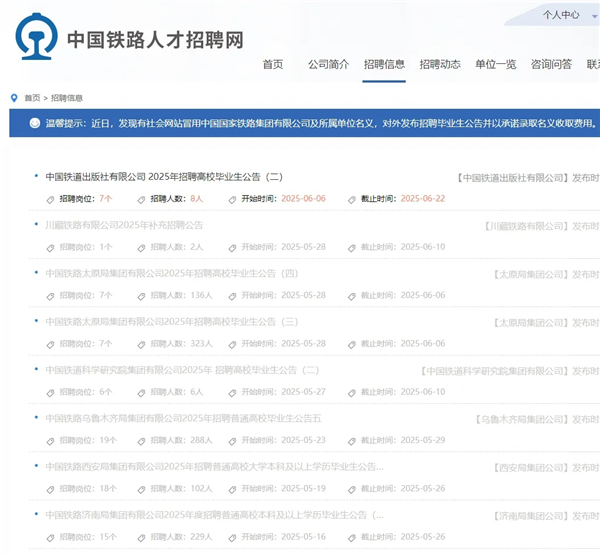Screen dimensions: 600x557
Task: Click tag icon beside 招聘人数: 288人
Action: pyautogui.click(x=142, y=441)
